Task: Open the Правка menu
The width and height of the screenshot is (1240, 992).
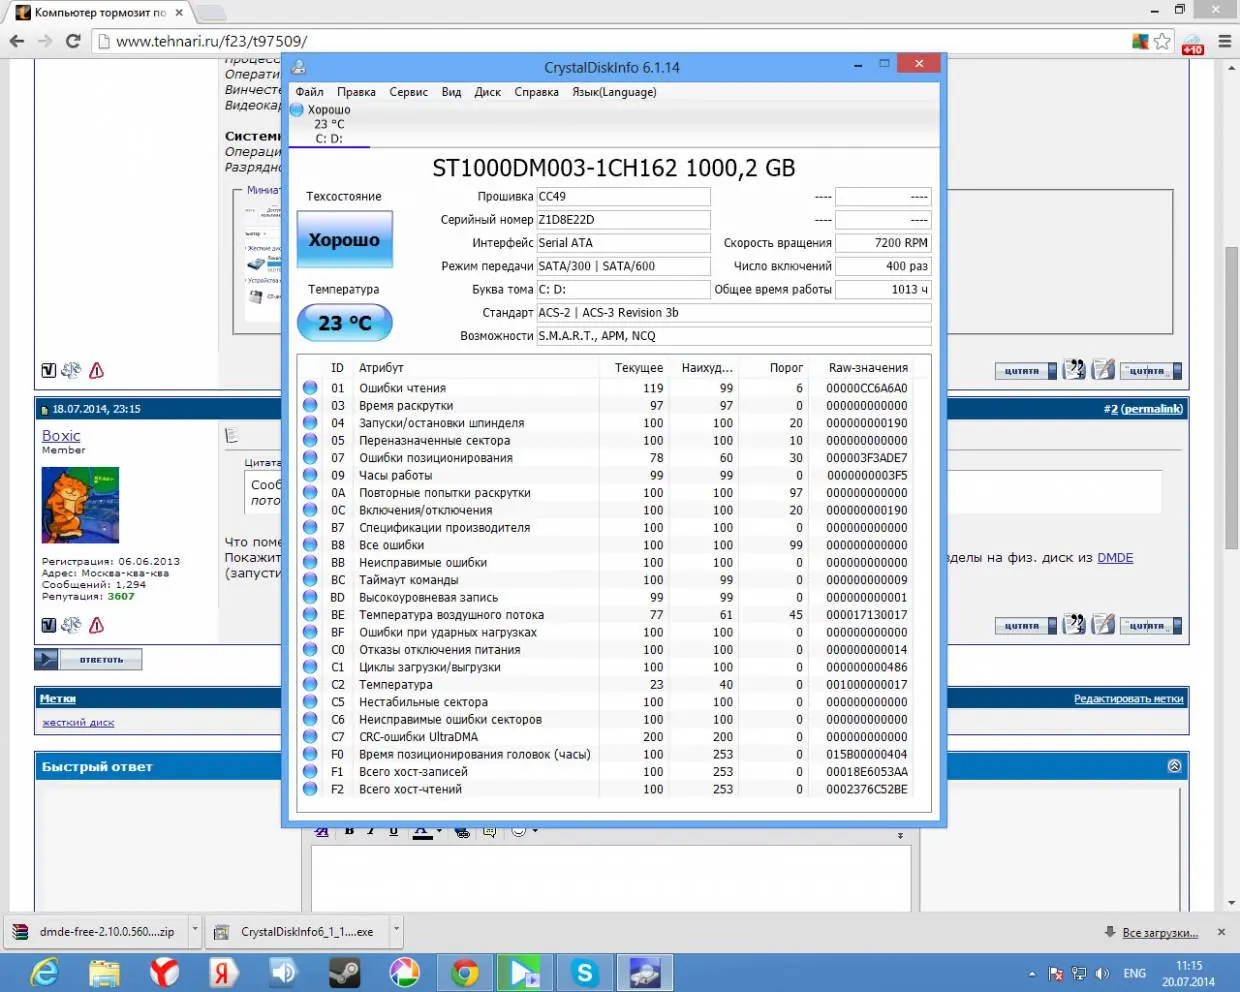Action: (356, 92)
